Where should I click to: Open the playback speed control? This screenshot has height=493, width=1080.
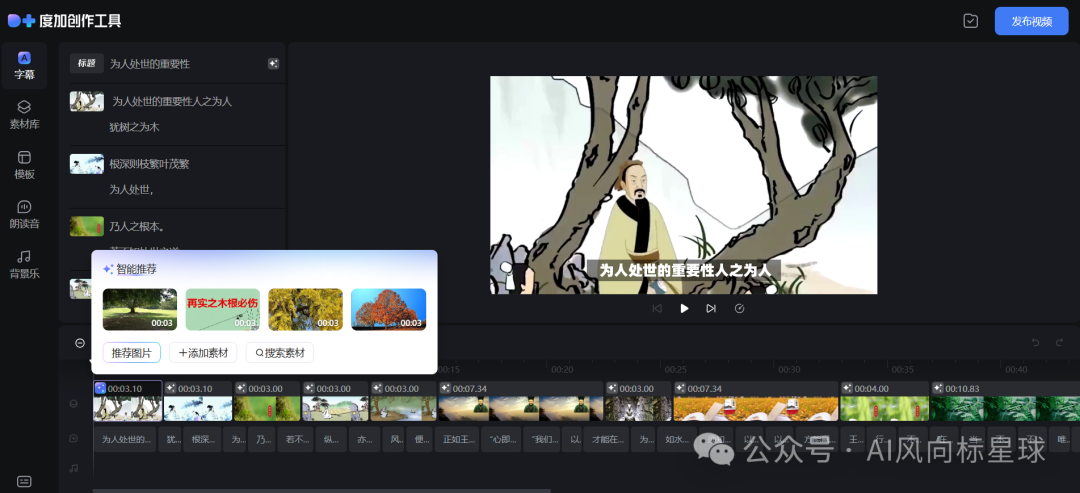(739, 308)
